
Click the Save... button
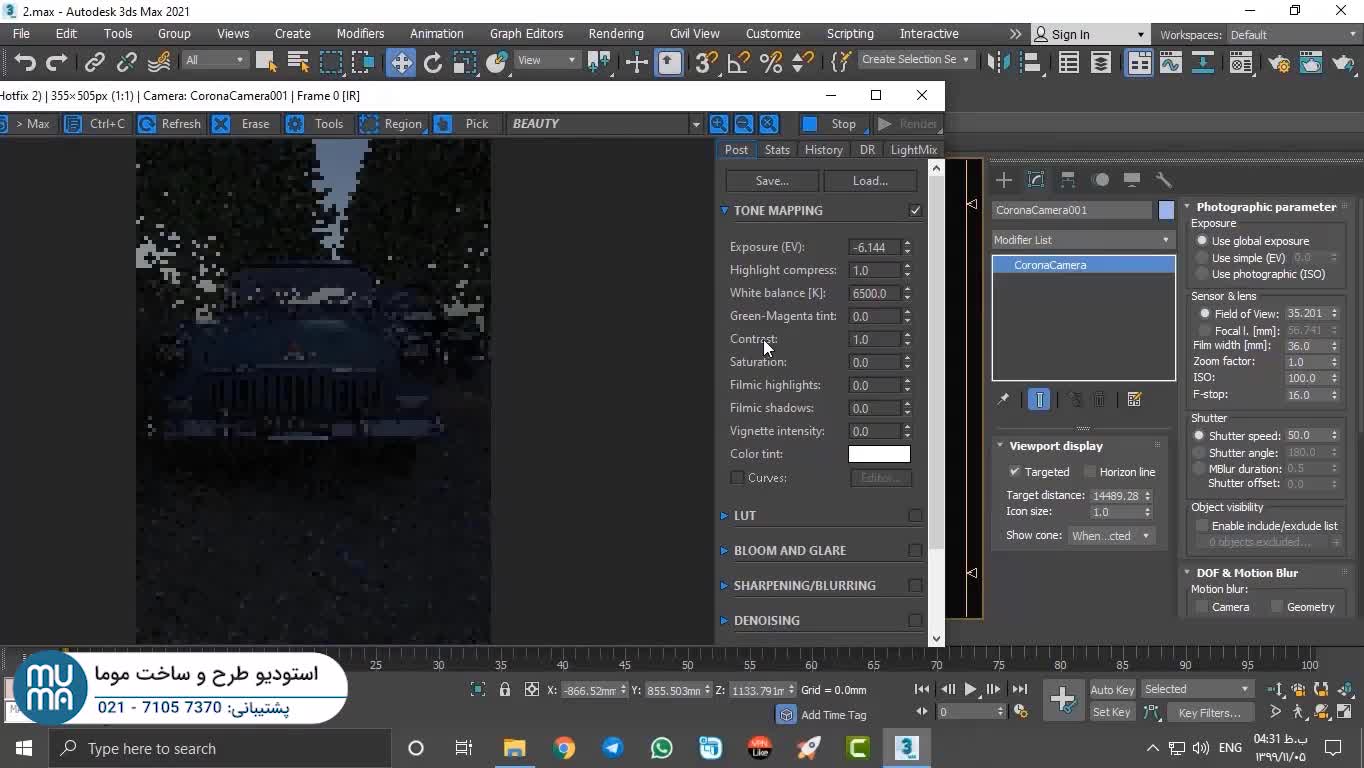[x=772, y=181]
